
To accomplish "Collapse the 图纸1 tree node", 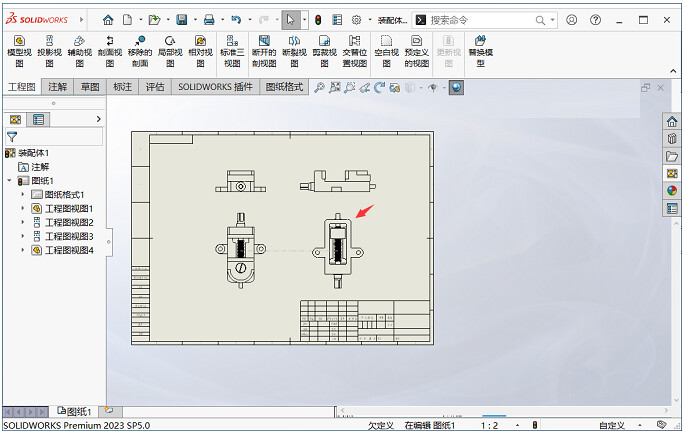I will [x=9, y=181].
